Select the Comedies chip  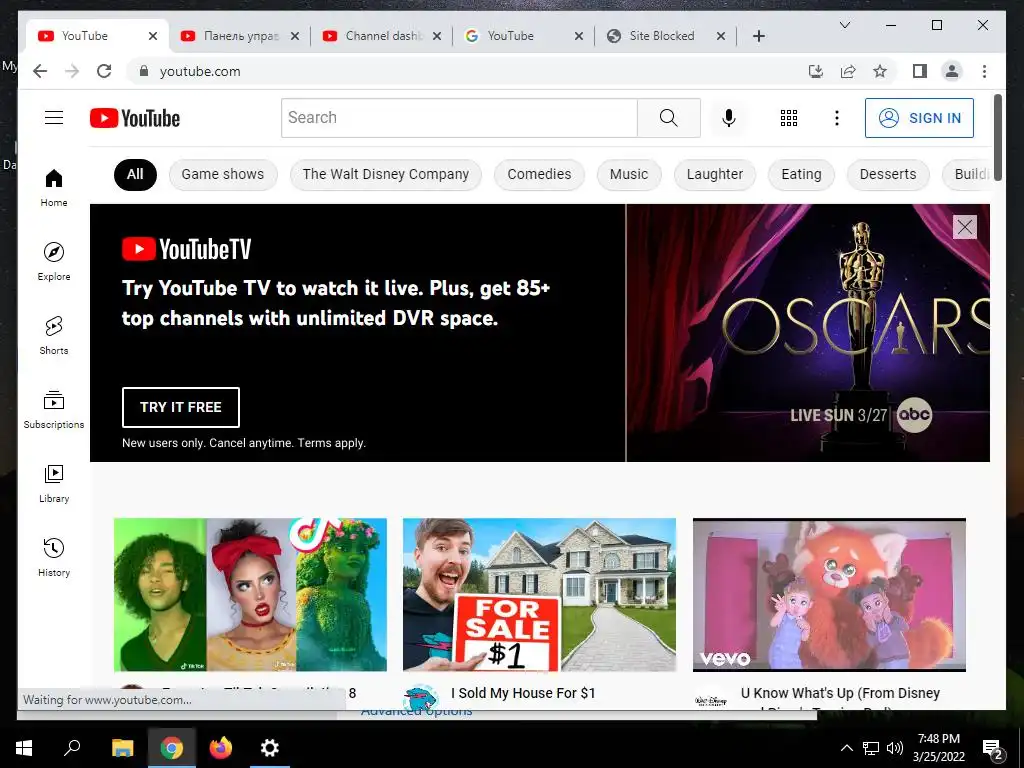539,174
